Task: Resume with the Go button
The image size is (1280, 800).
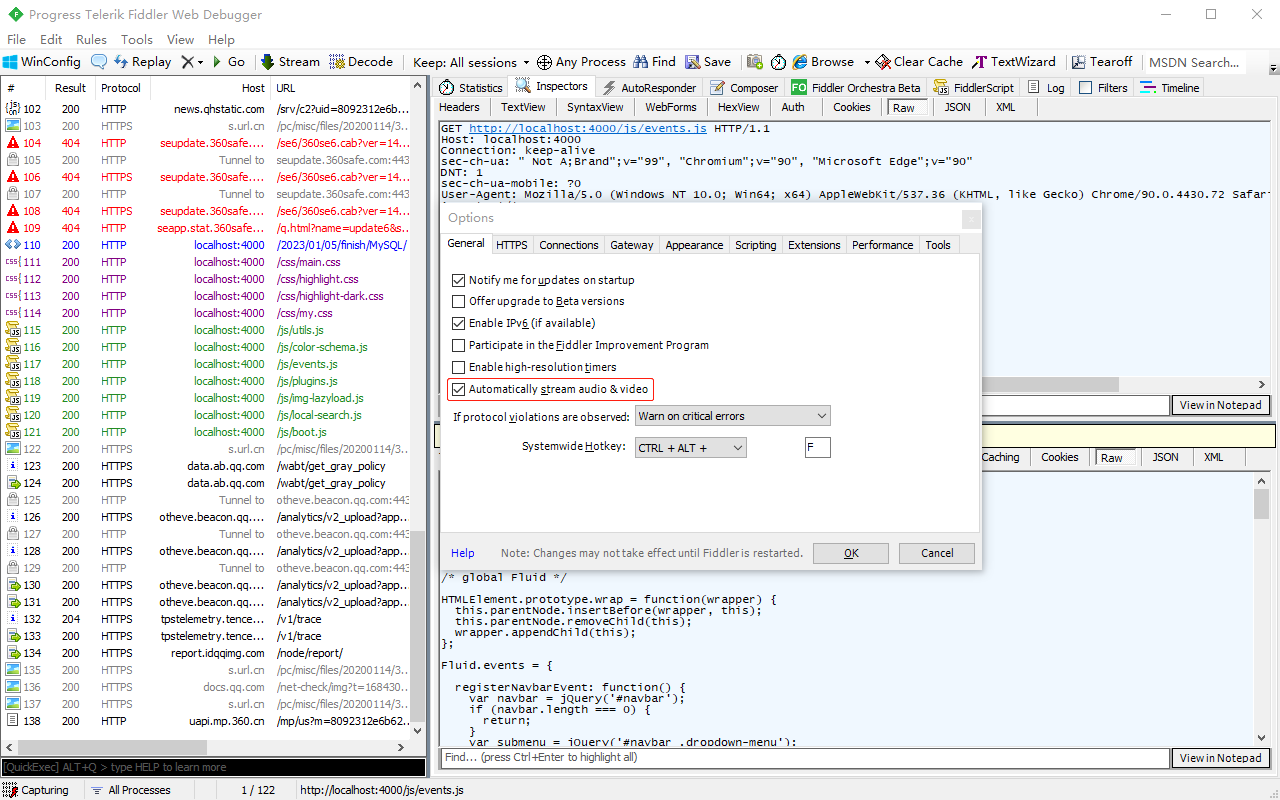Action: pos(228,62)
